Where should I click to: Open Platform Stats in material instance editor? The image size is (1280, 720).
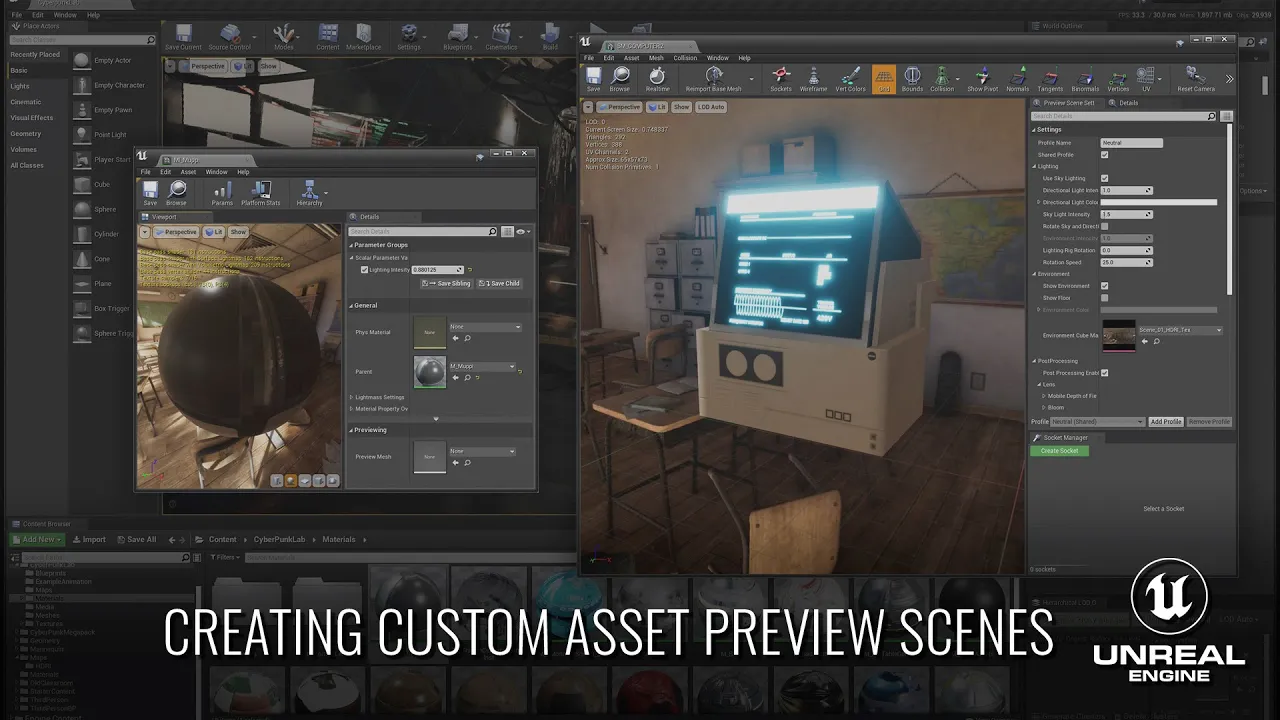[x=260, y=193]
